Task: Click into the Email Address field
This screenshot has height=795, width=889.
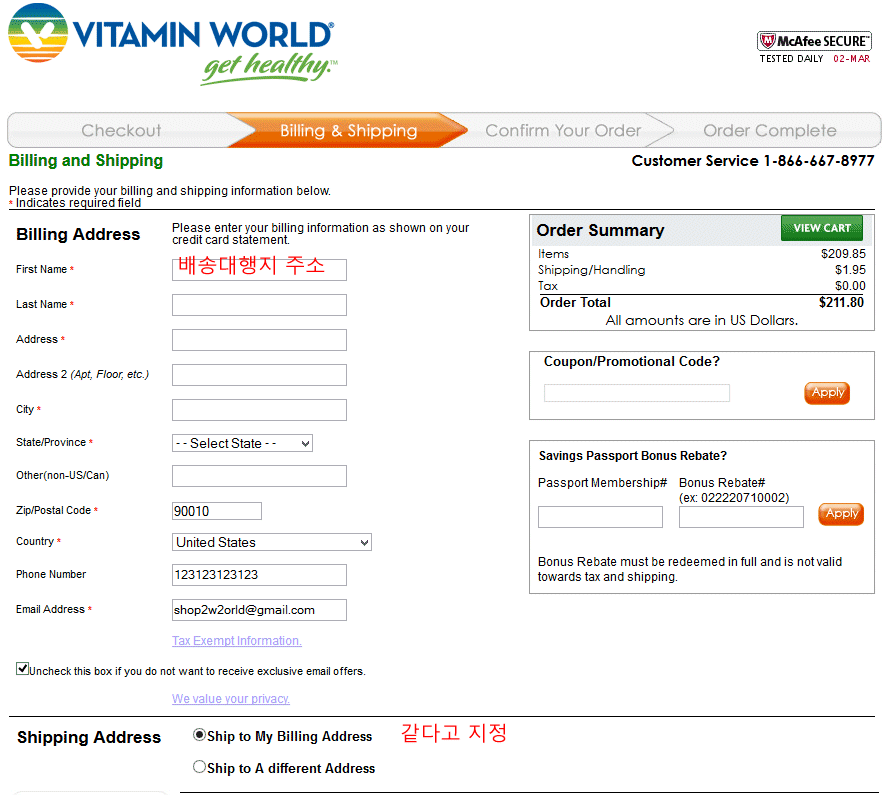Action: point(259,610)
